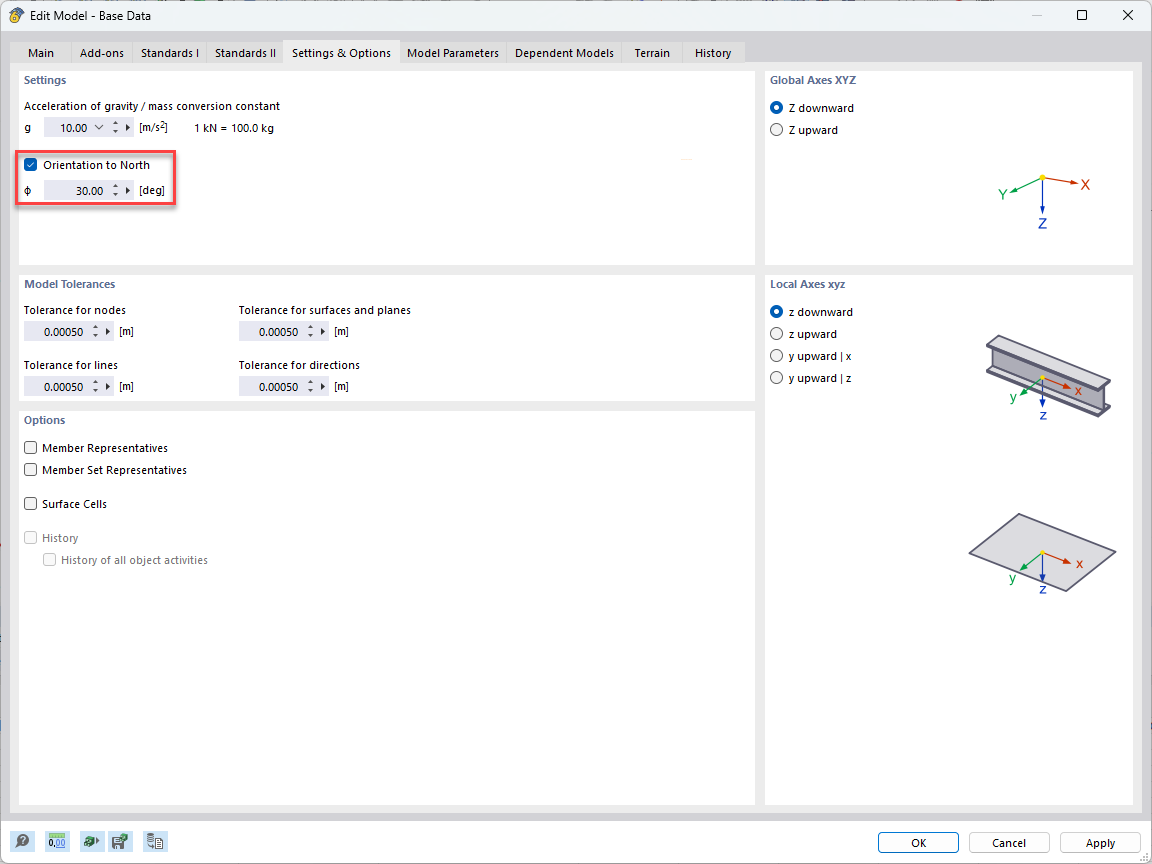Open units and decimal places settings
This screenshot has width=1152, height=864.
coord(57,841)
